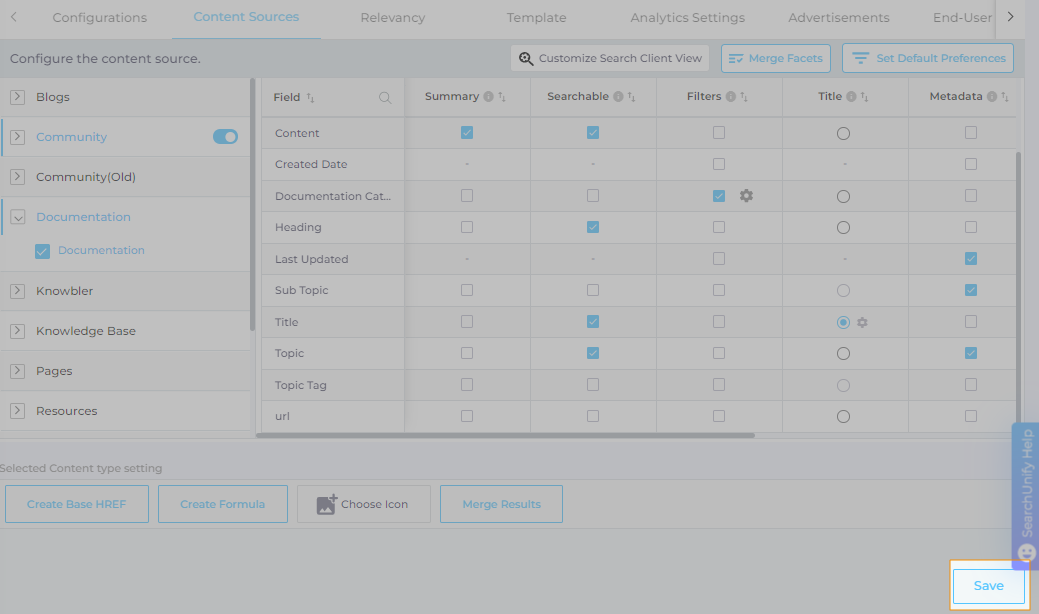Click the info icon next to Summary header
This screenshot has height=614, width=1039.
click(x=488, y=97)
